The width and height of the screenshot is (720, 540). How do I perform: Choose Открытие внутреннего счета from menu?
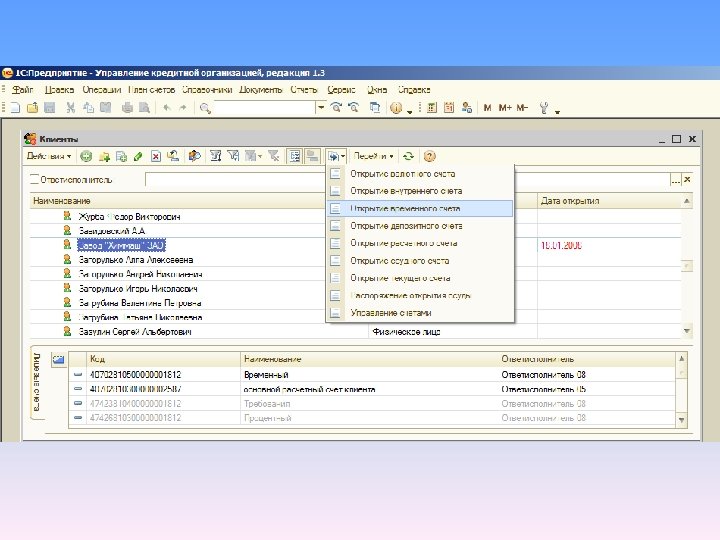coord(420,191)
